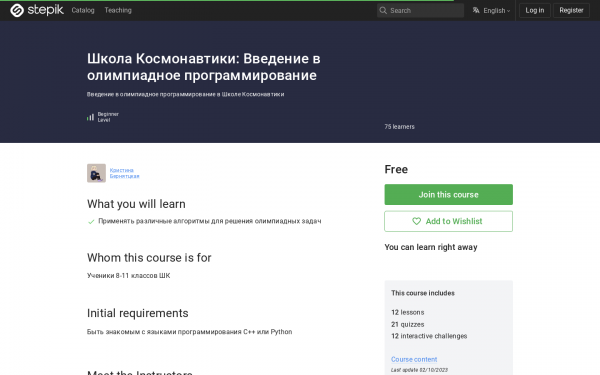
Task: Open the instructor avatar thumbnail
Action: click(96, 173)
